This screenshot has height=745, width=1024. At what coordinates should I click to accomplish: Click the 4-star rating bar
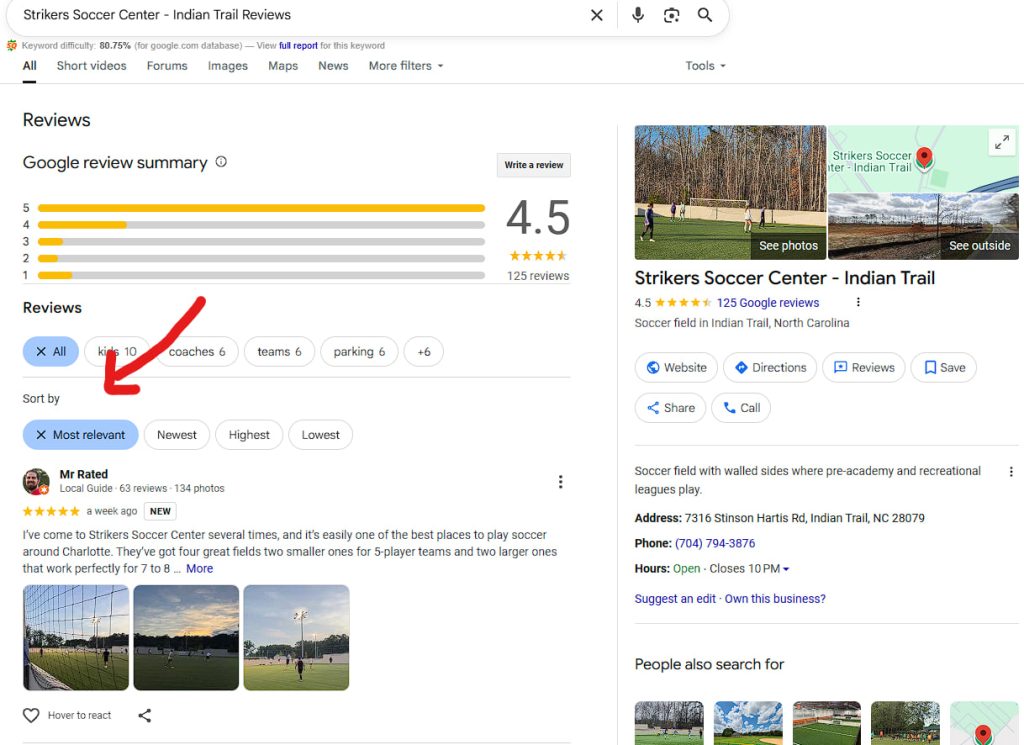tap(261, 225)
